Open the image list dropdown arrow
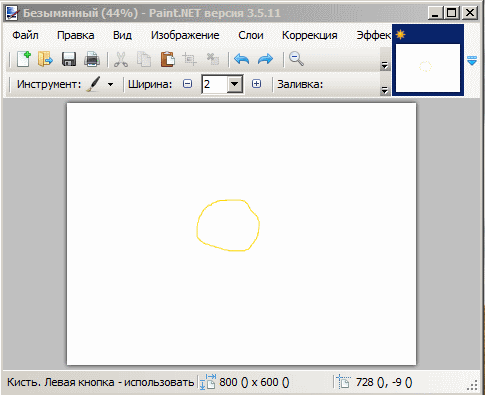 tap(472, 61)
